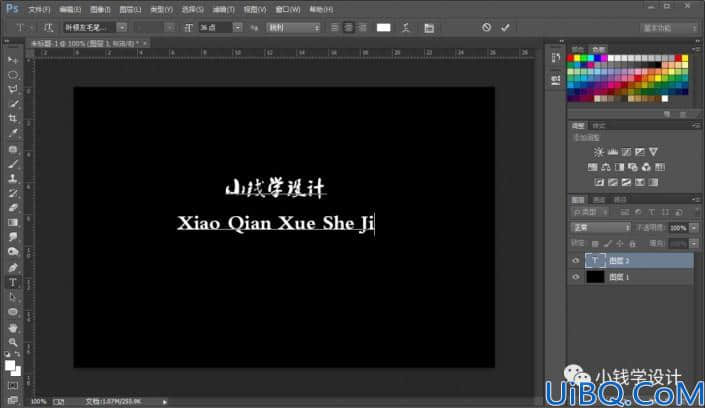Select the Blur tool
The height and width of the screenshot is (408, 705).
click(x=13, y=237)
